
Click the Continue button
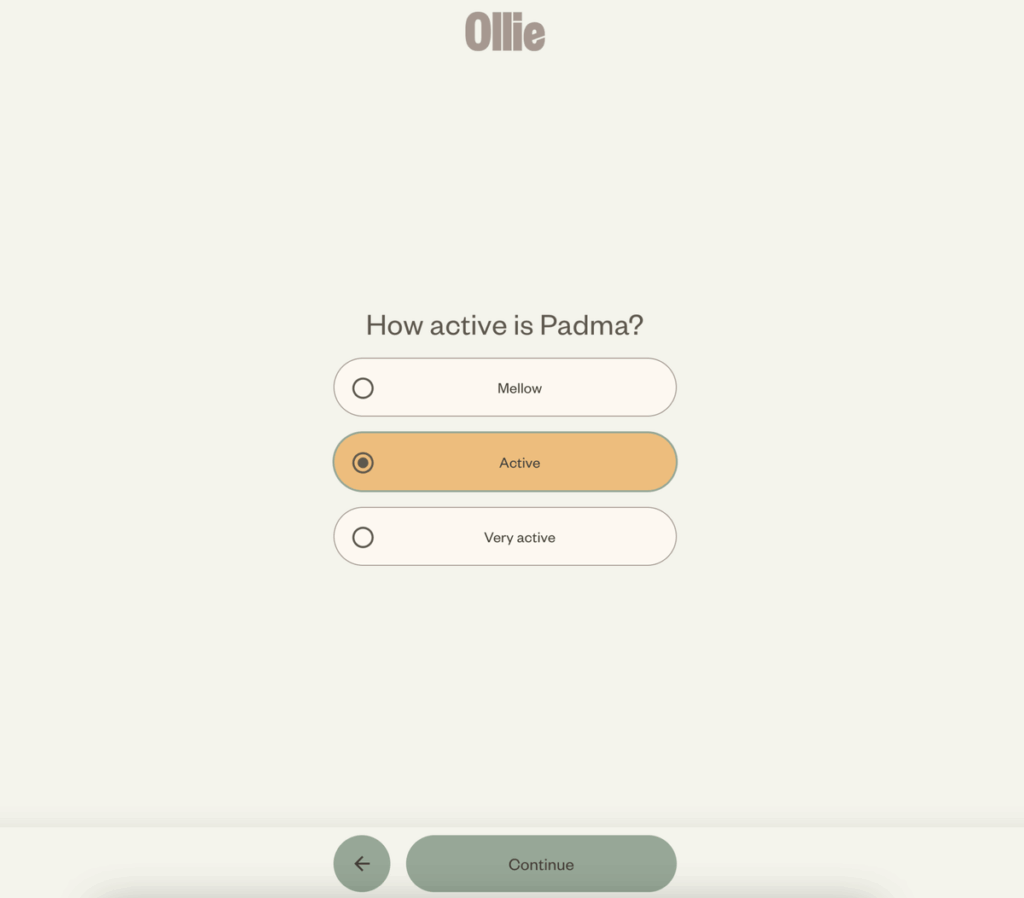pyautogui.click(x=541, y=863)
